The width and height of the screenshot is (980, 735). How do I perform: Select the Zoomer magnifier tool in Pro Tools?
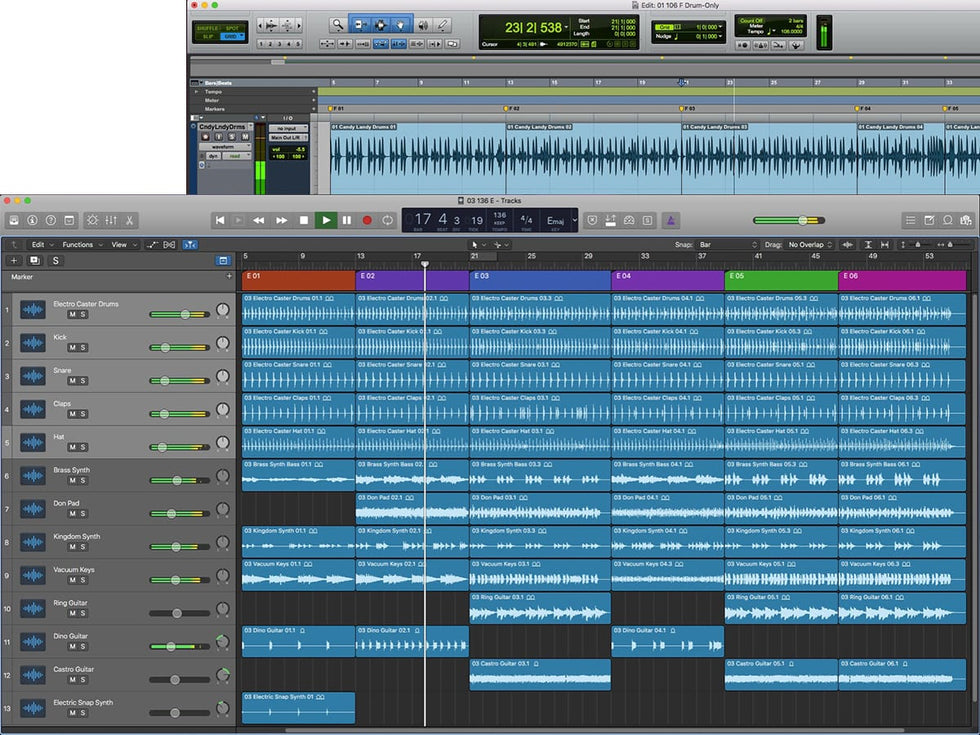click(x=338, y=24)
